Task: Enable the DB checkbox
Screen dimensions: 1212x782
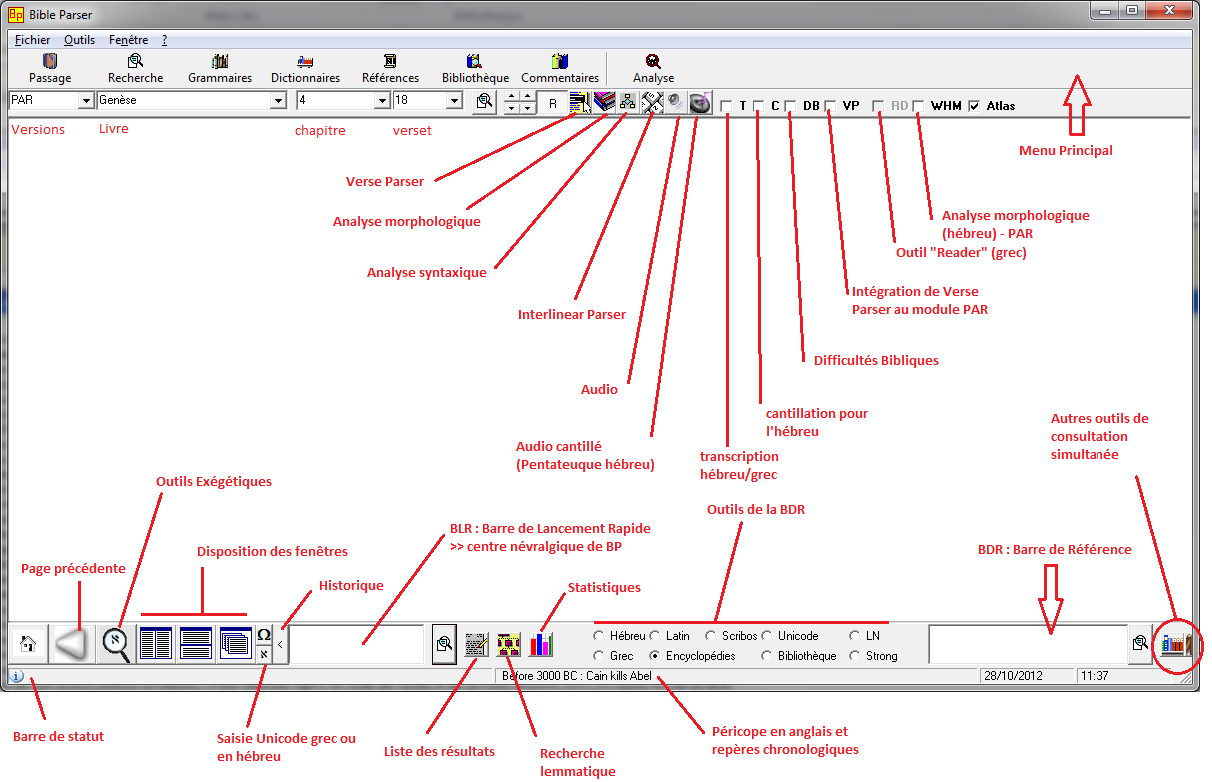Action: tap(790, 106)
